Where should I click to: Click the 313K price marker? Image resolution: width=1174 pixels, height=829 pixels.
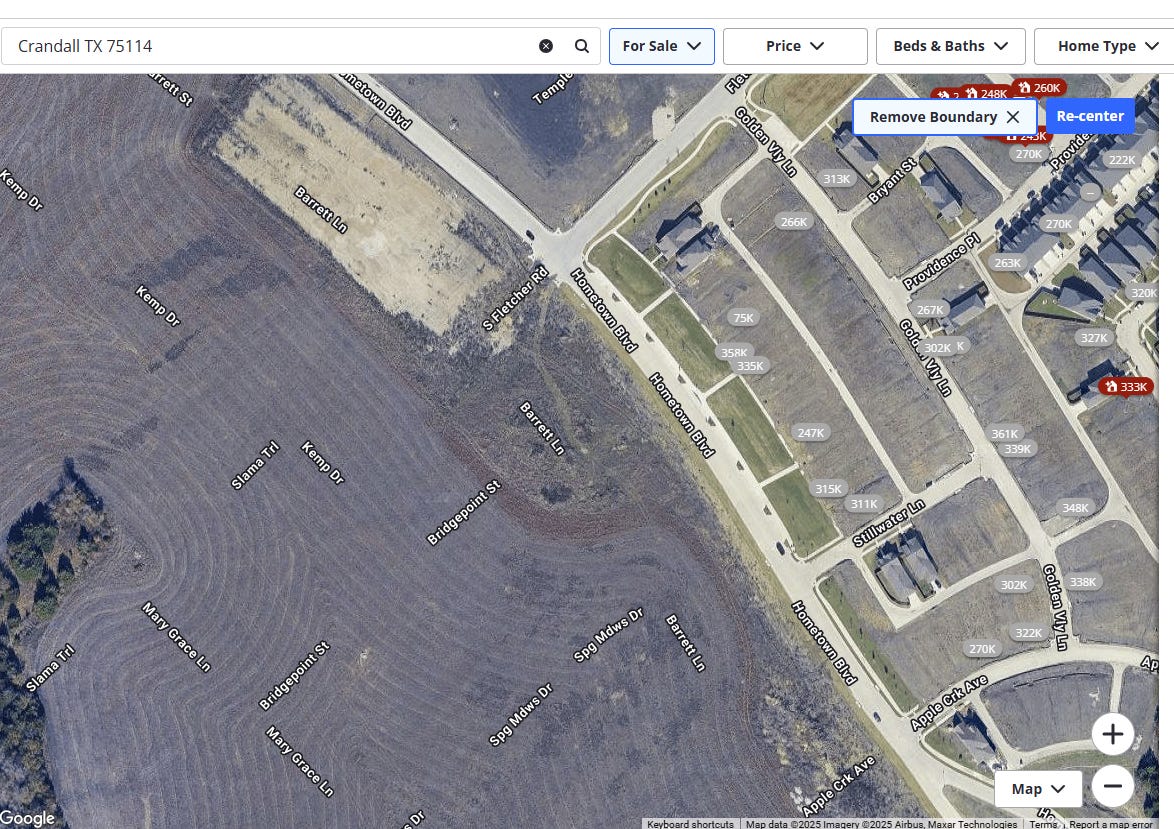(836, 178)
